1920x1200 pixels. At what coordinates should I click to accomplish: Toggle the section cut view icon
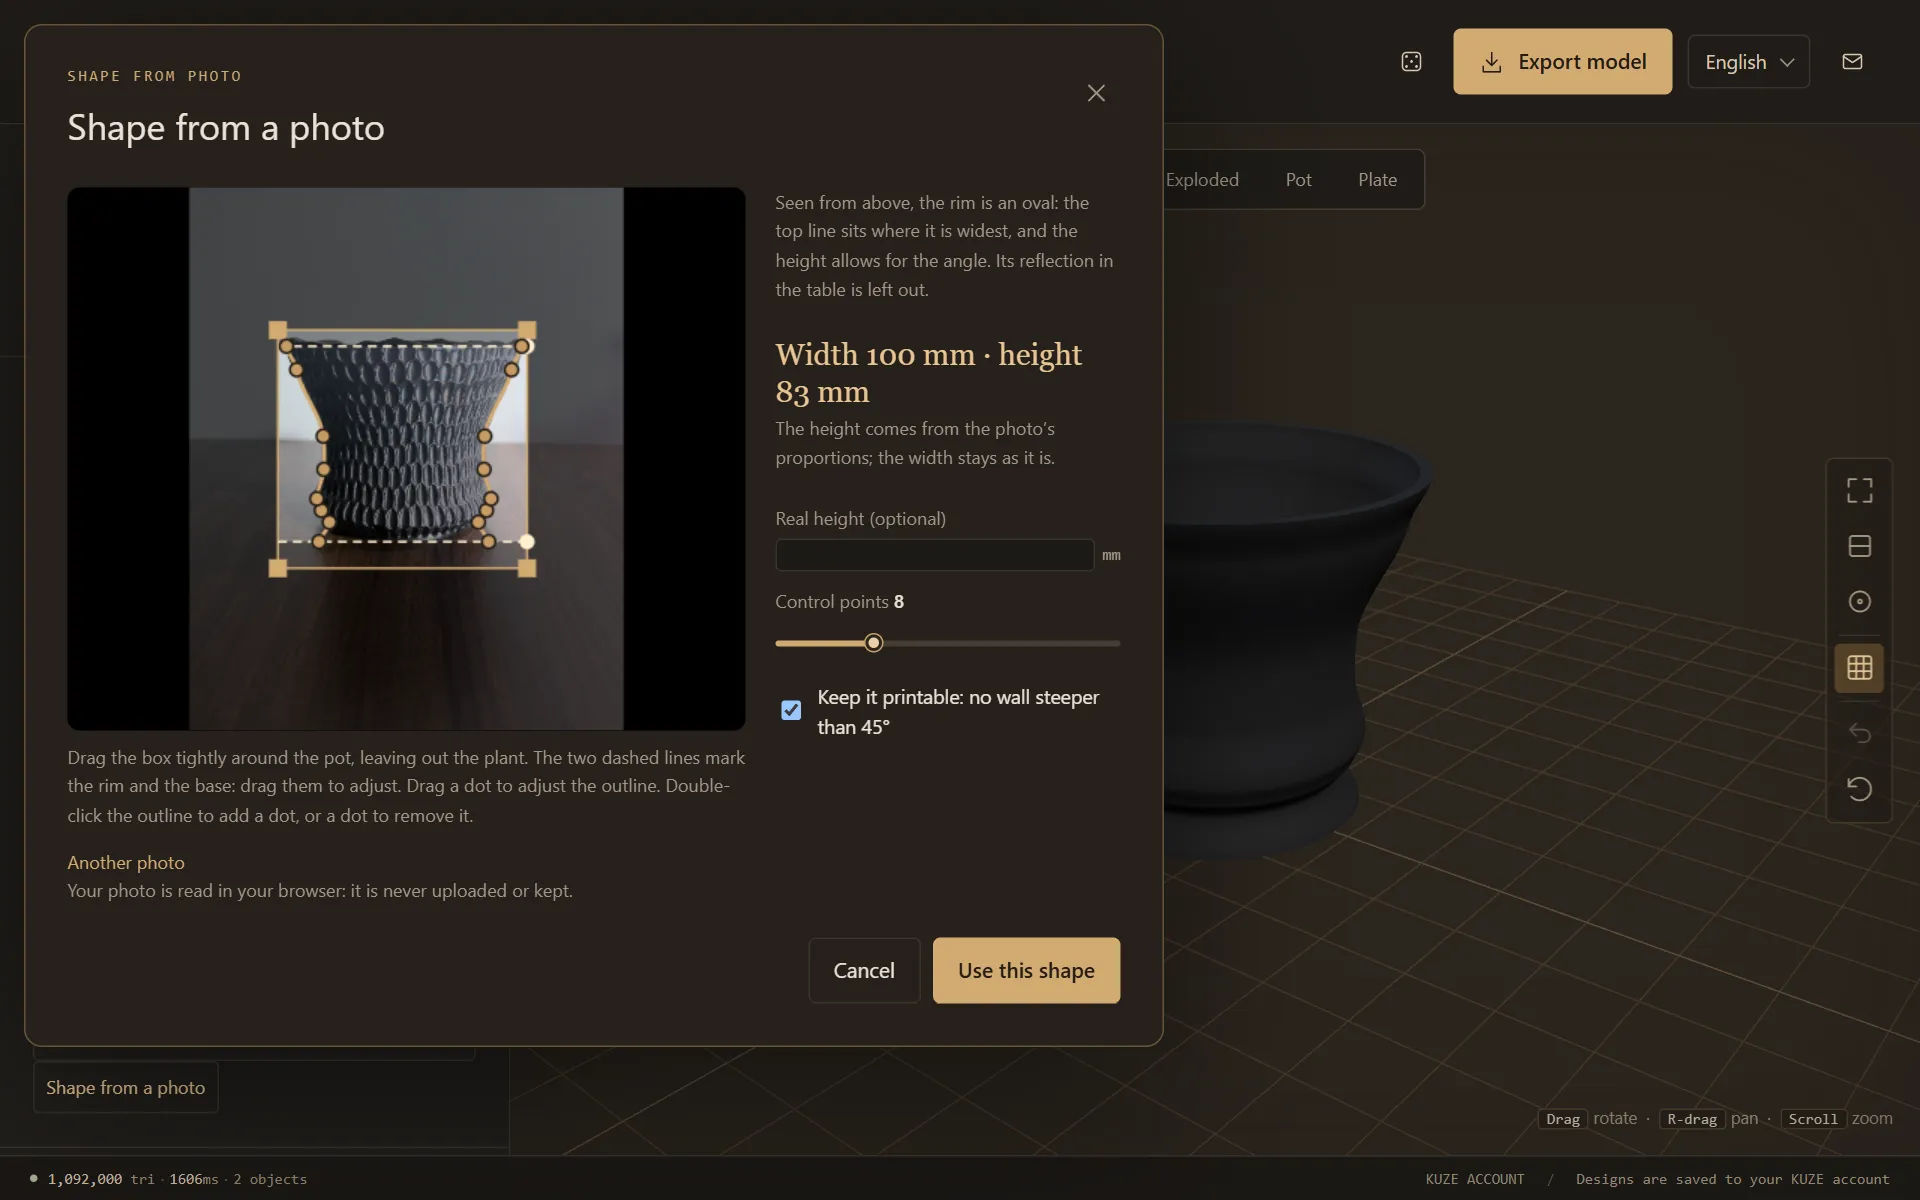[x=1859, y=546]
